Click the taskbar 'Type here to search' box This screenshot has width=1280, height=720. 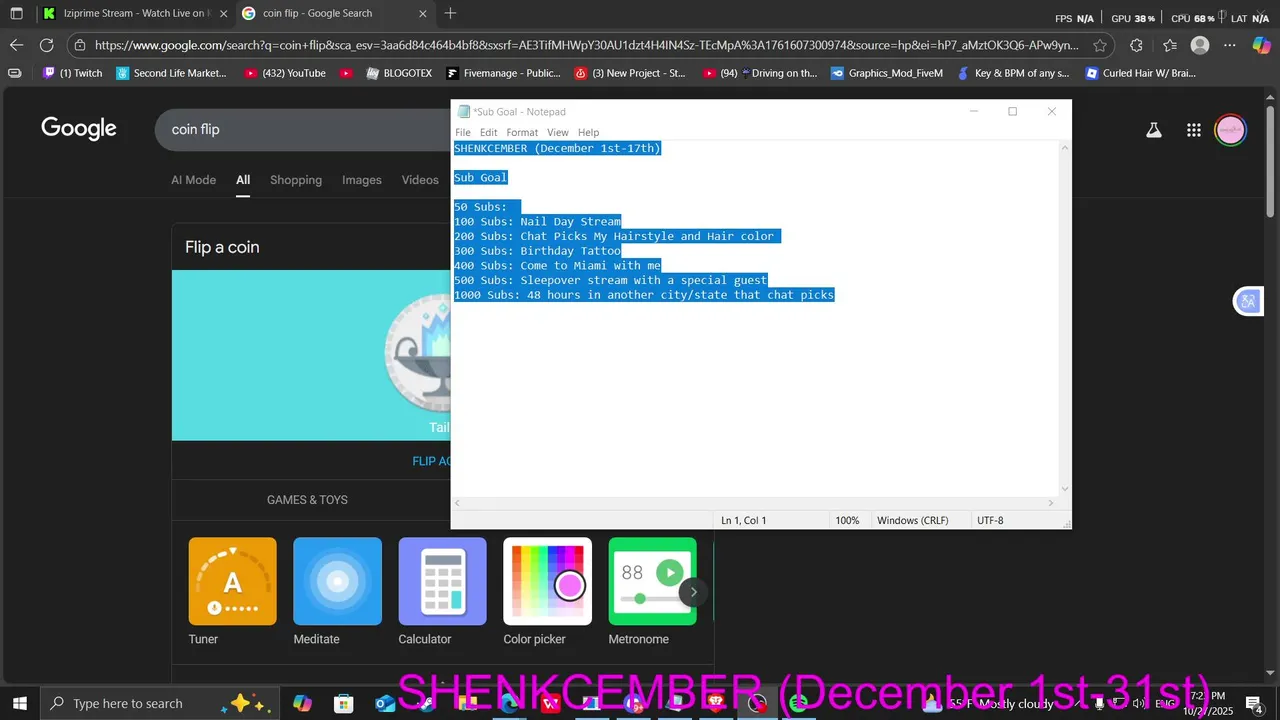(158, 703)
